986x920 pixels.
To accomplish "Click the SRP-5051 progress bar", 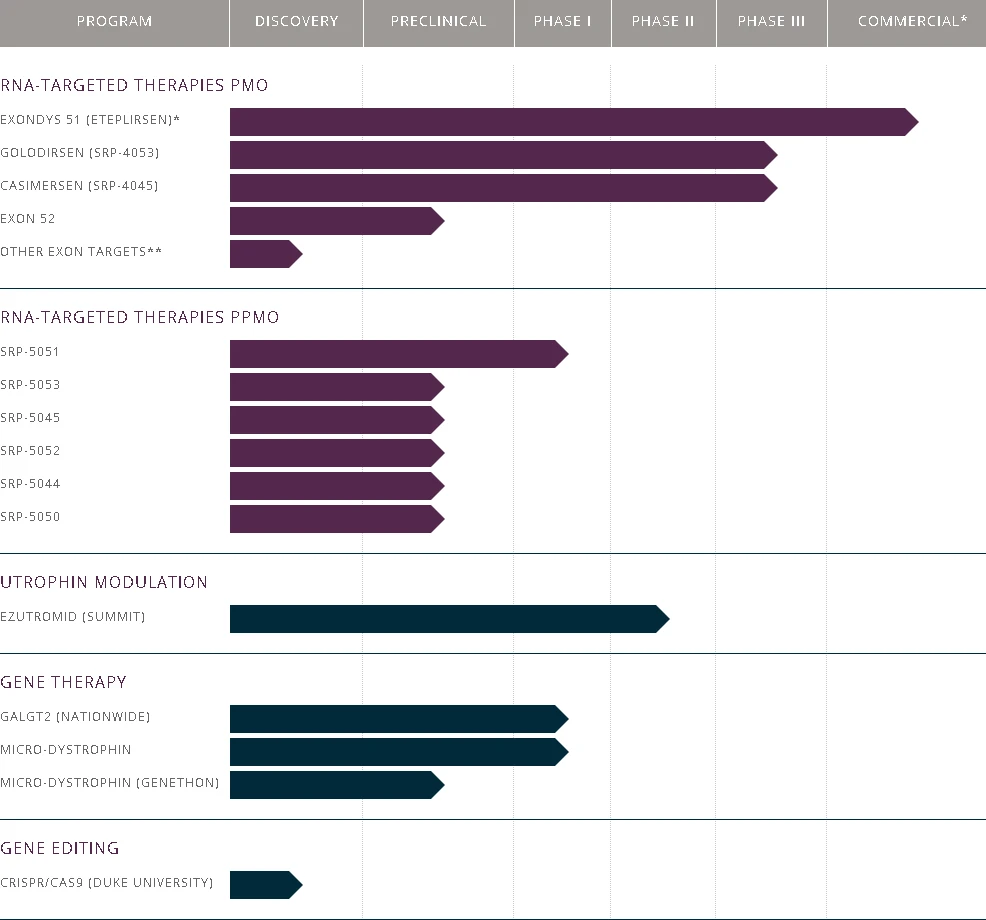I will (x=399, y=354).
